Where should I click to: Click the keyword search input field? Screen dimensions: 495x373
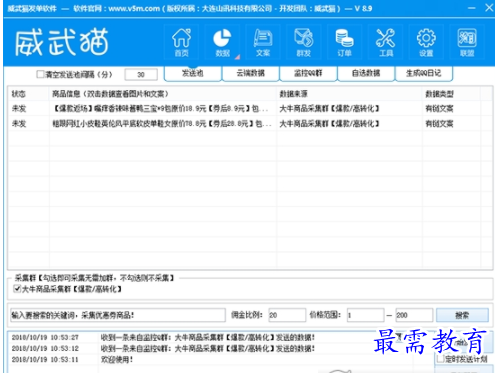118,315
